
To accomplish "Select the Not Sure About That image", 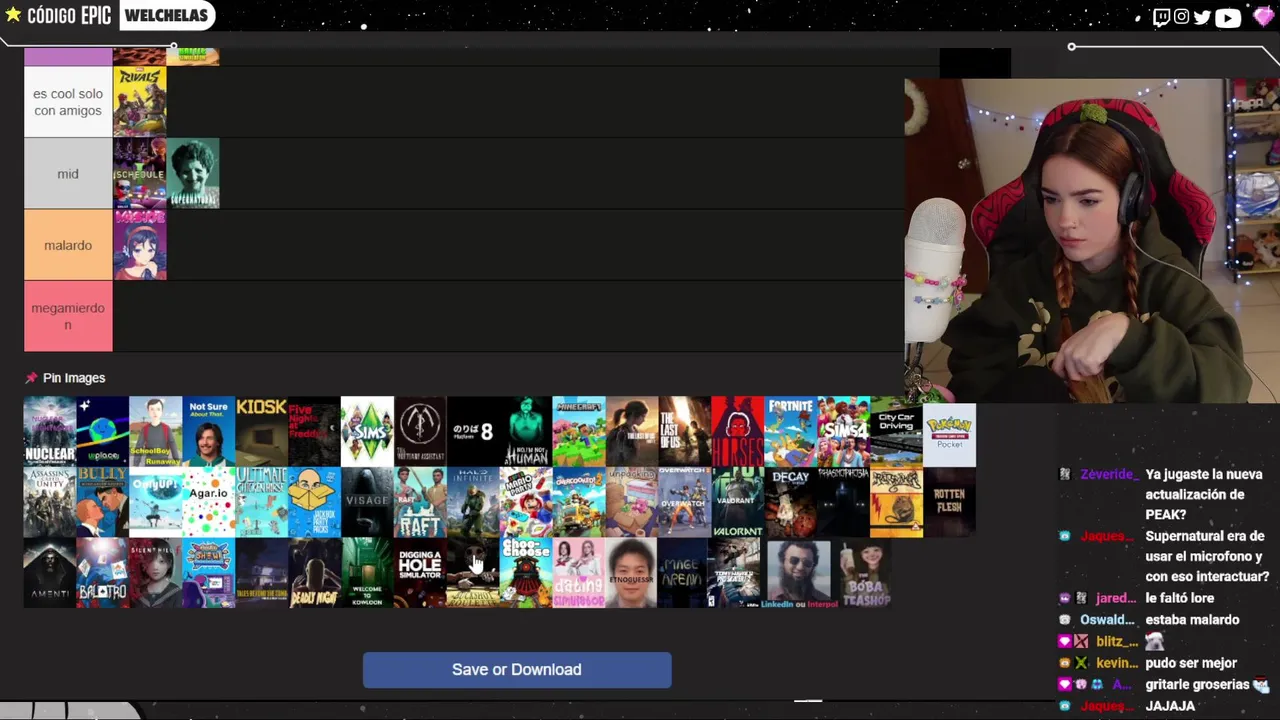I will click(209, 432).
